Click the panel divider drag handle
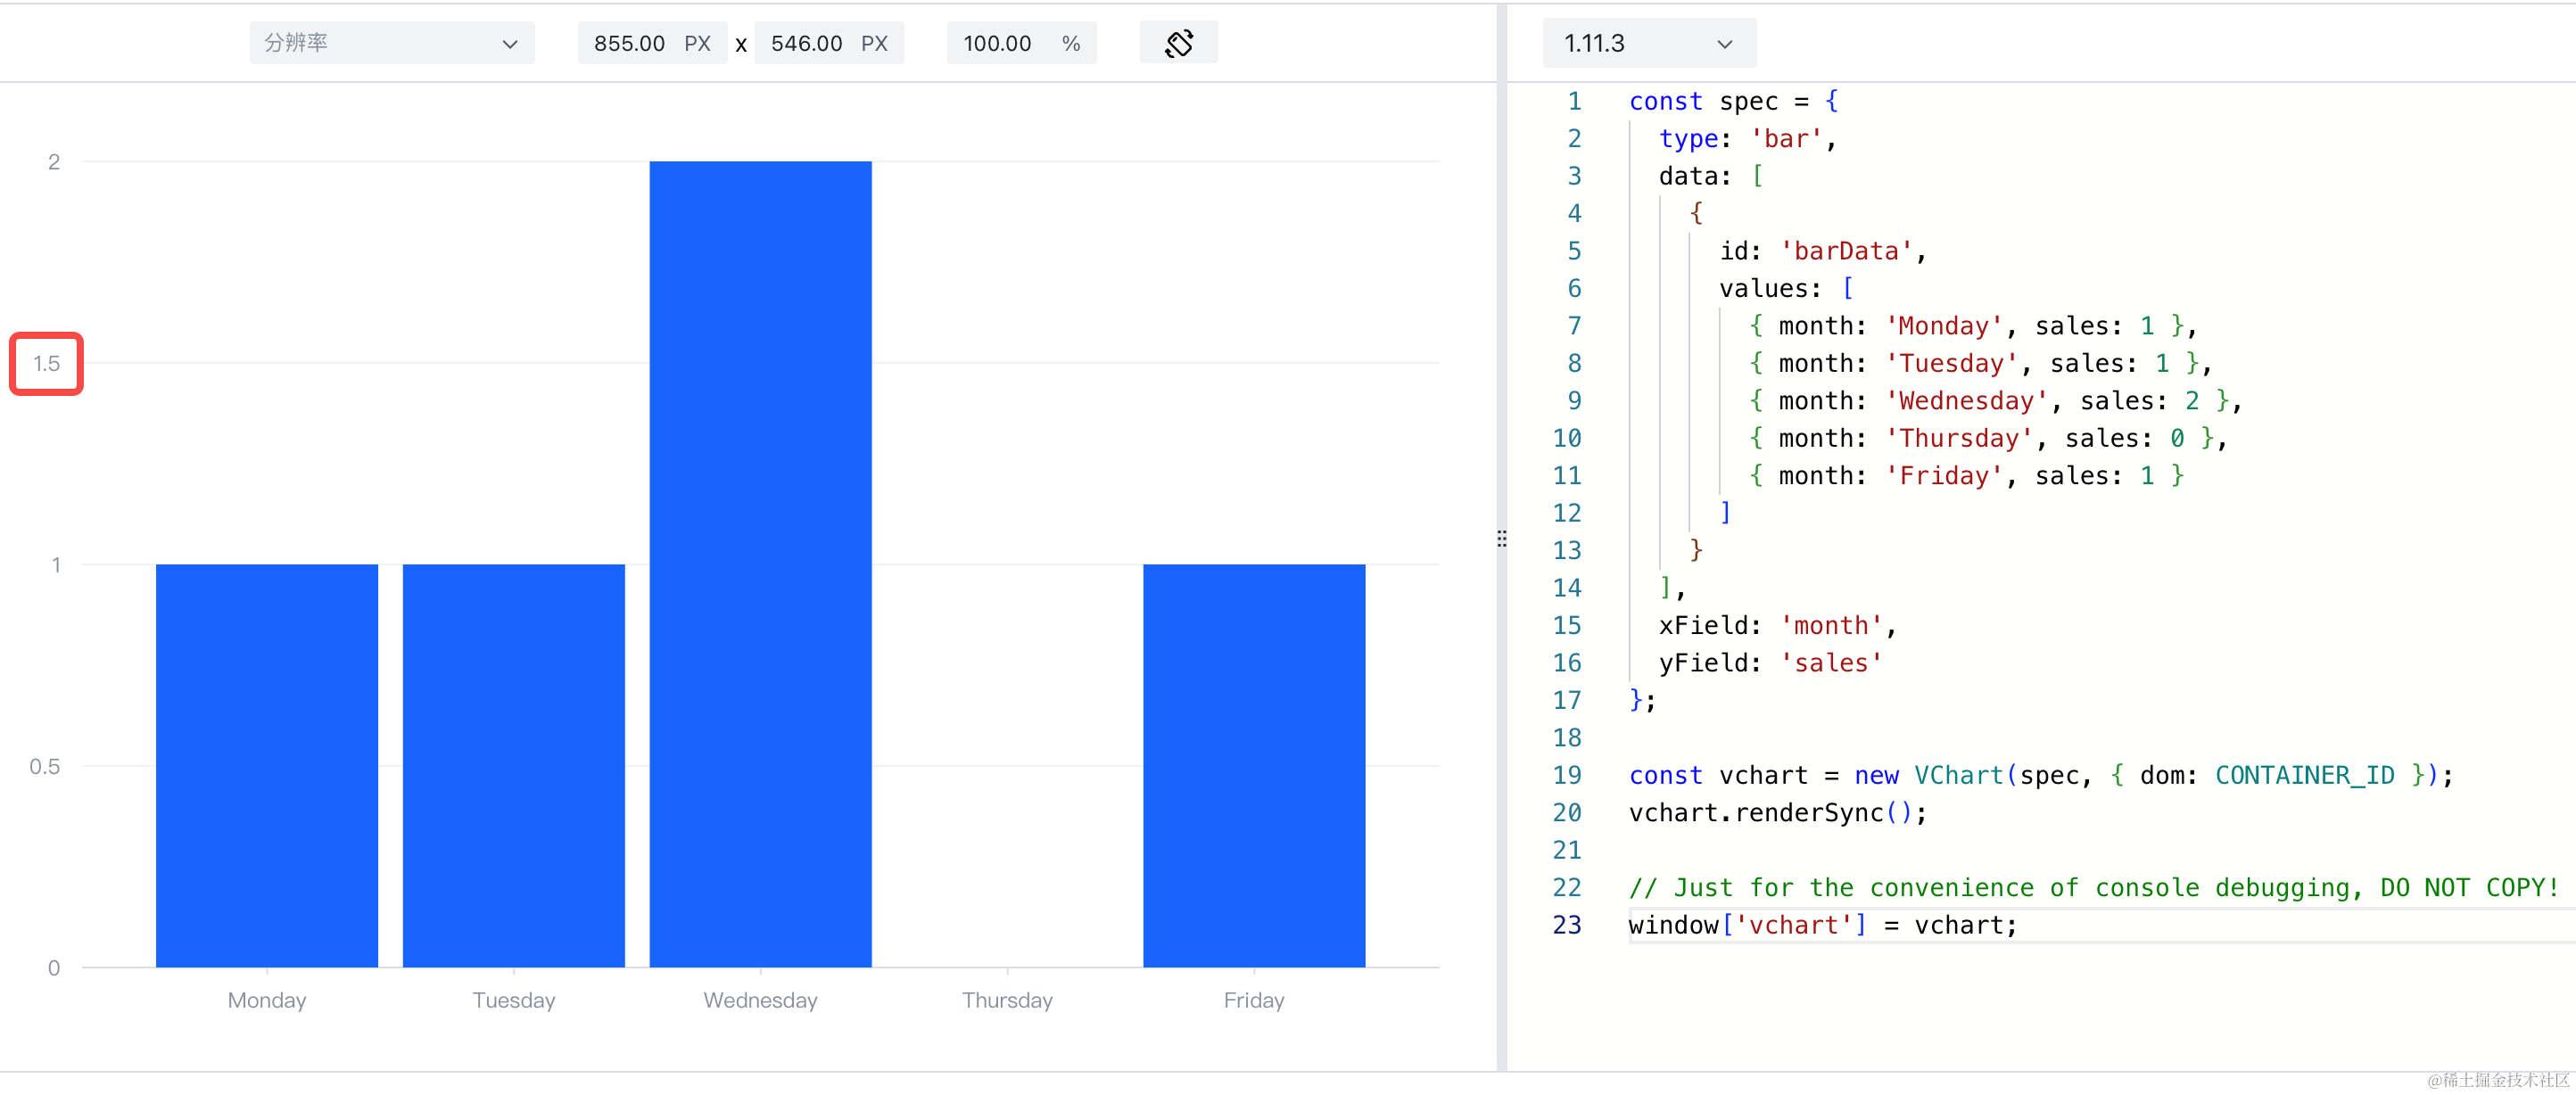 click(x=1501, y=539)
